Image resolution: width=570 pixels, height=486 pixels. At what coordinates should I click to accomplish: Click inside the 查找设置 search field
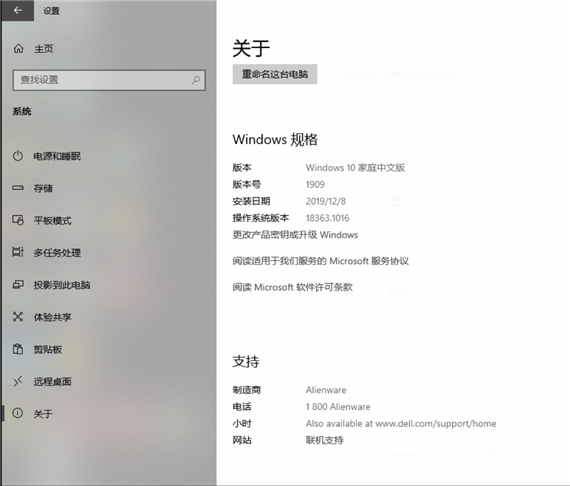(109, 80)
